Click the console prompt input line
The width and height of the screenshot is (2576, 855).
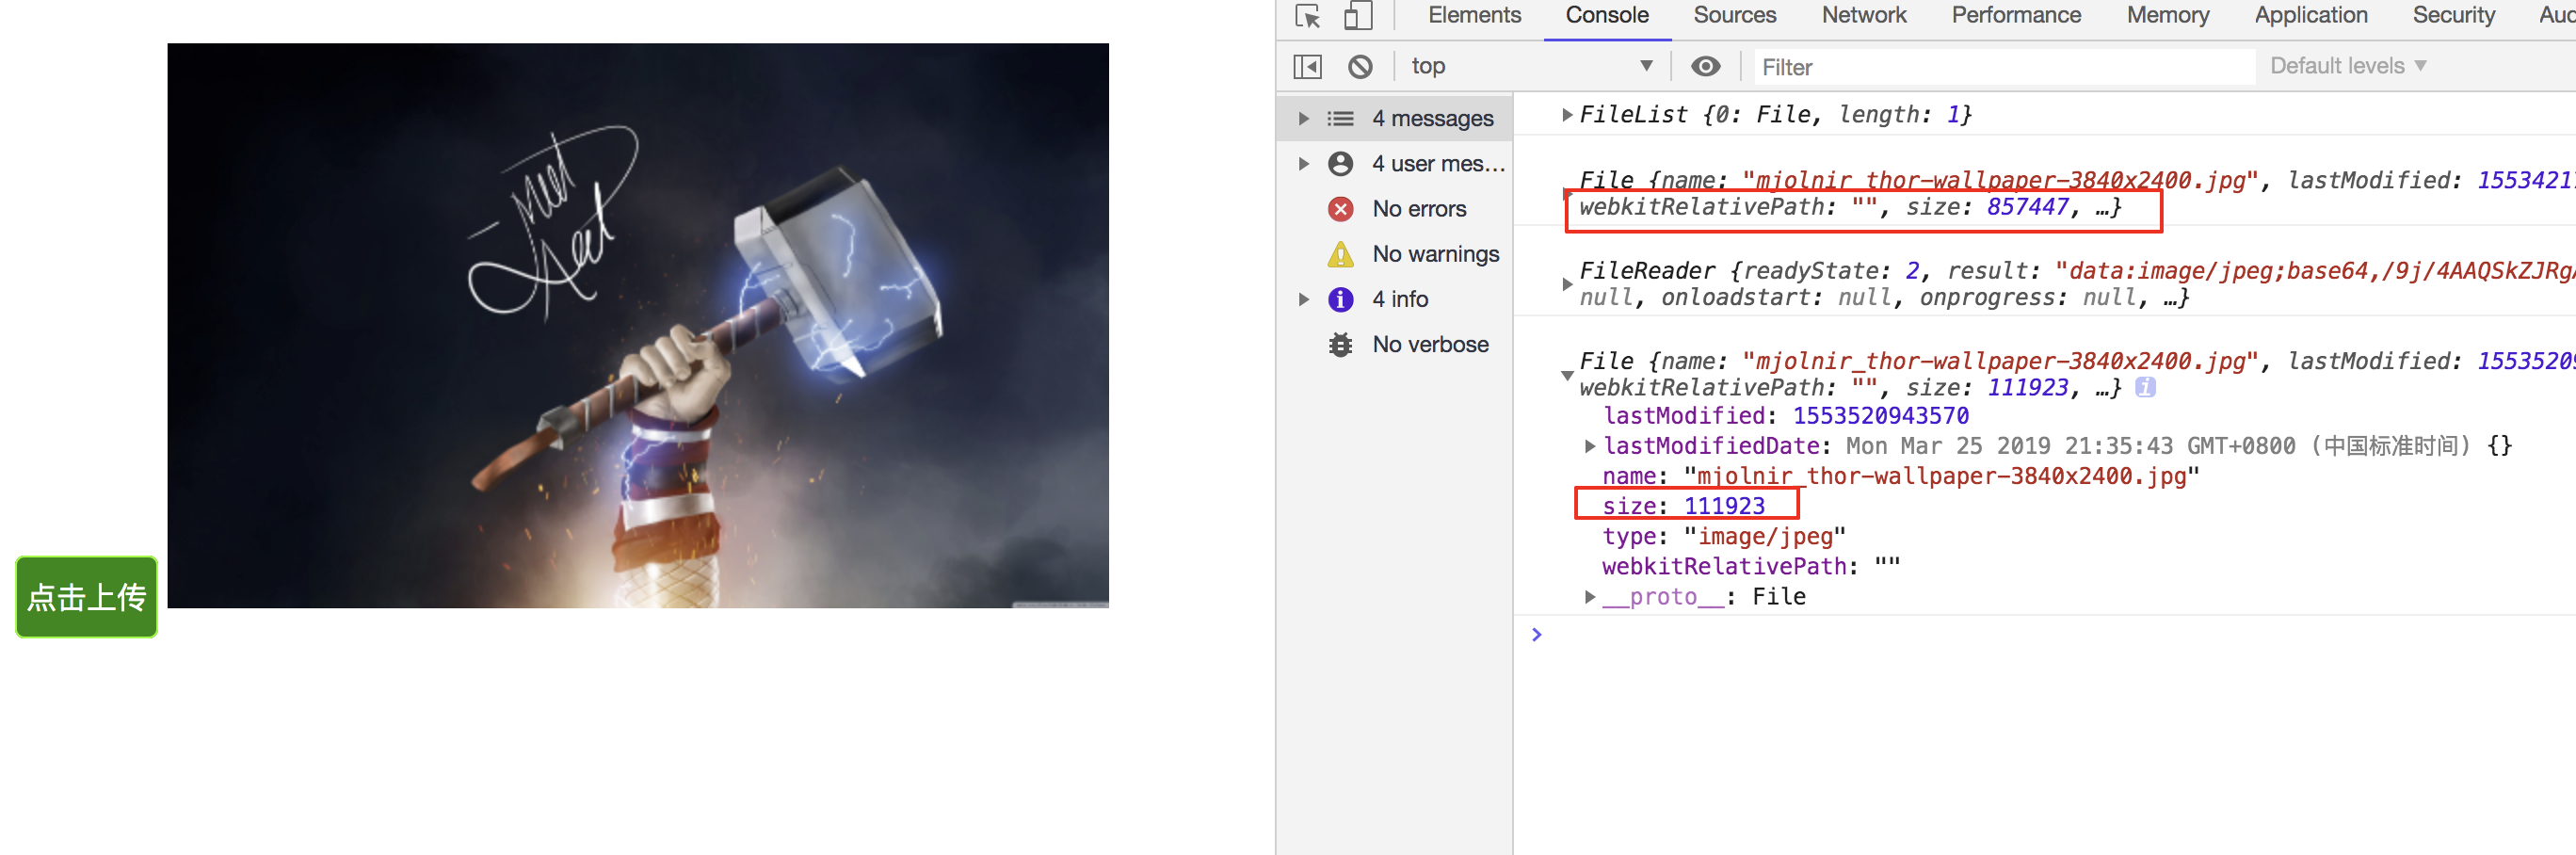pyautogui.click(x=2050, y=635)
